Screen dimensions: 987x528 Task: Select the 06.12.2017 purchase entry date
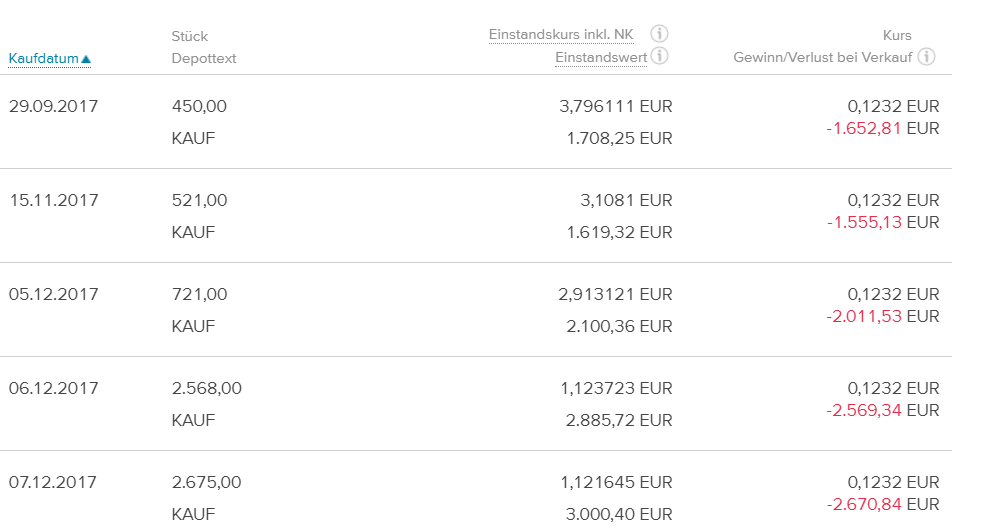[x=53, y=388]
